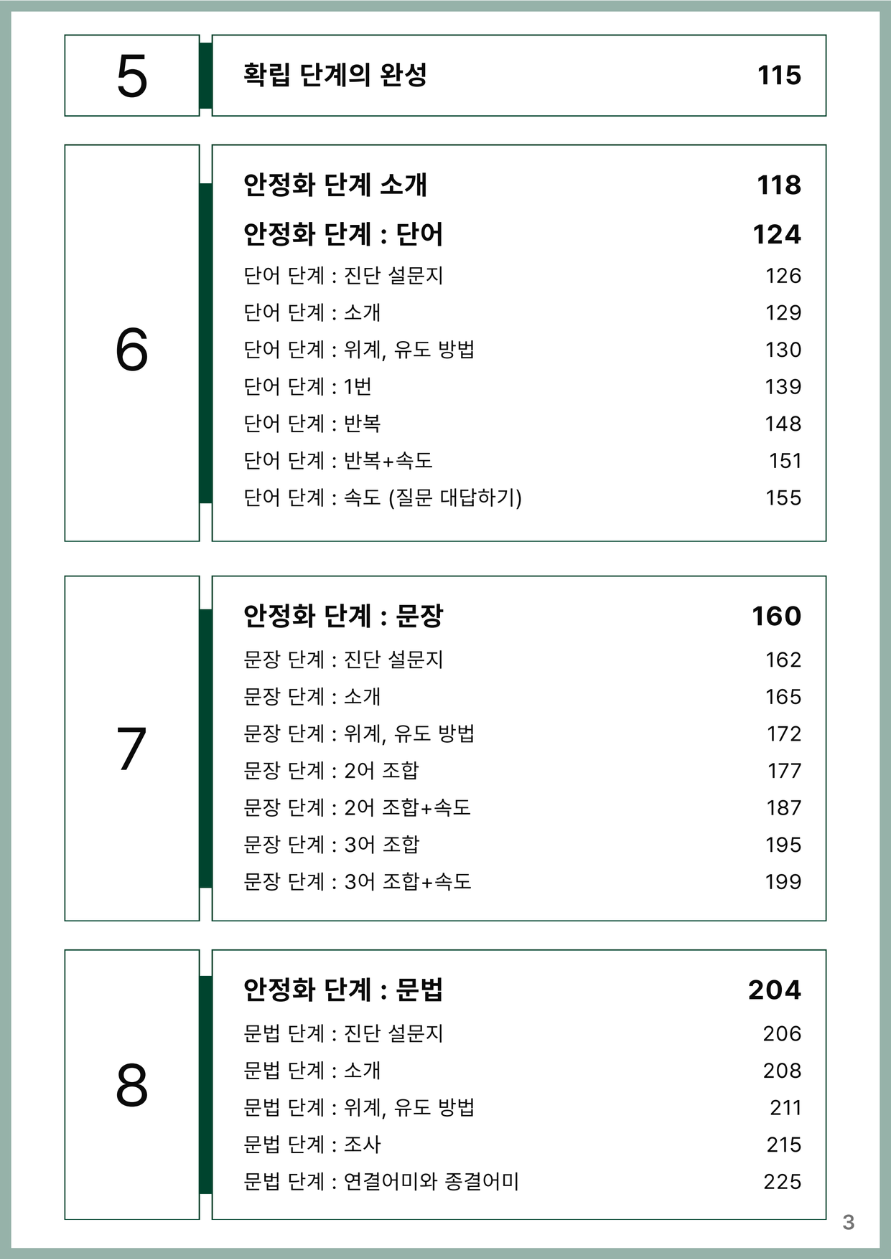Open '단어 단계 : 반복+속도' entry

click(338, 461)
